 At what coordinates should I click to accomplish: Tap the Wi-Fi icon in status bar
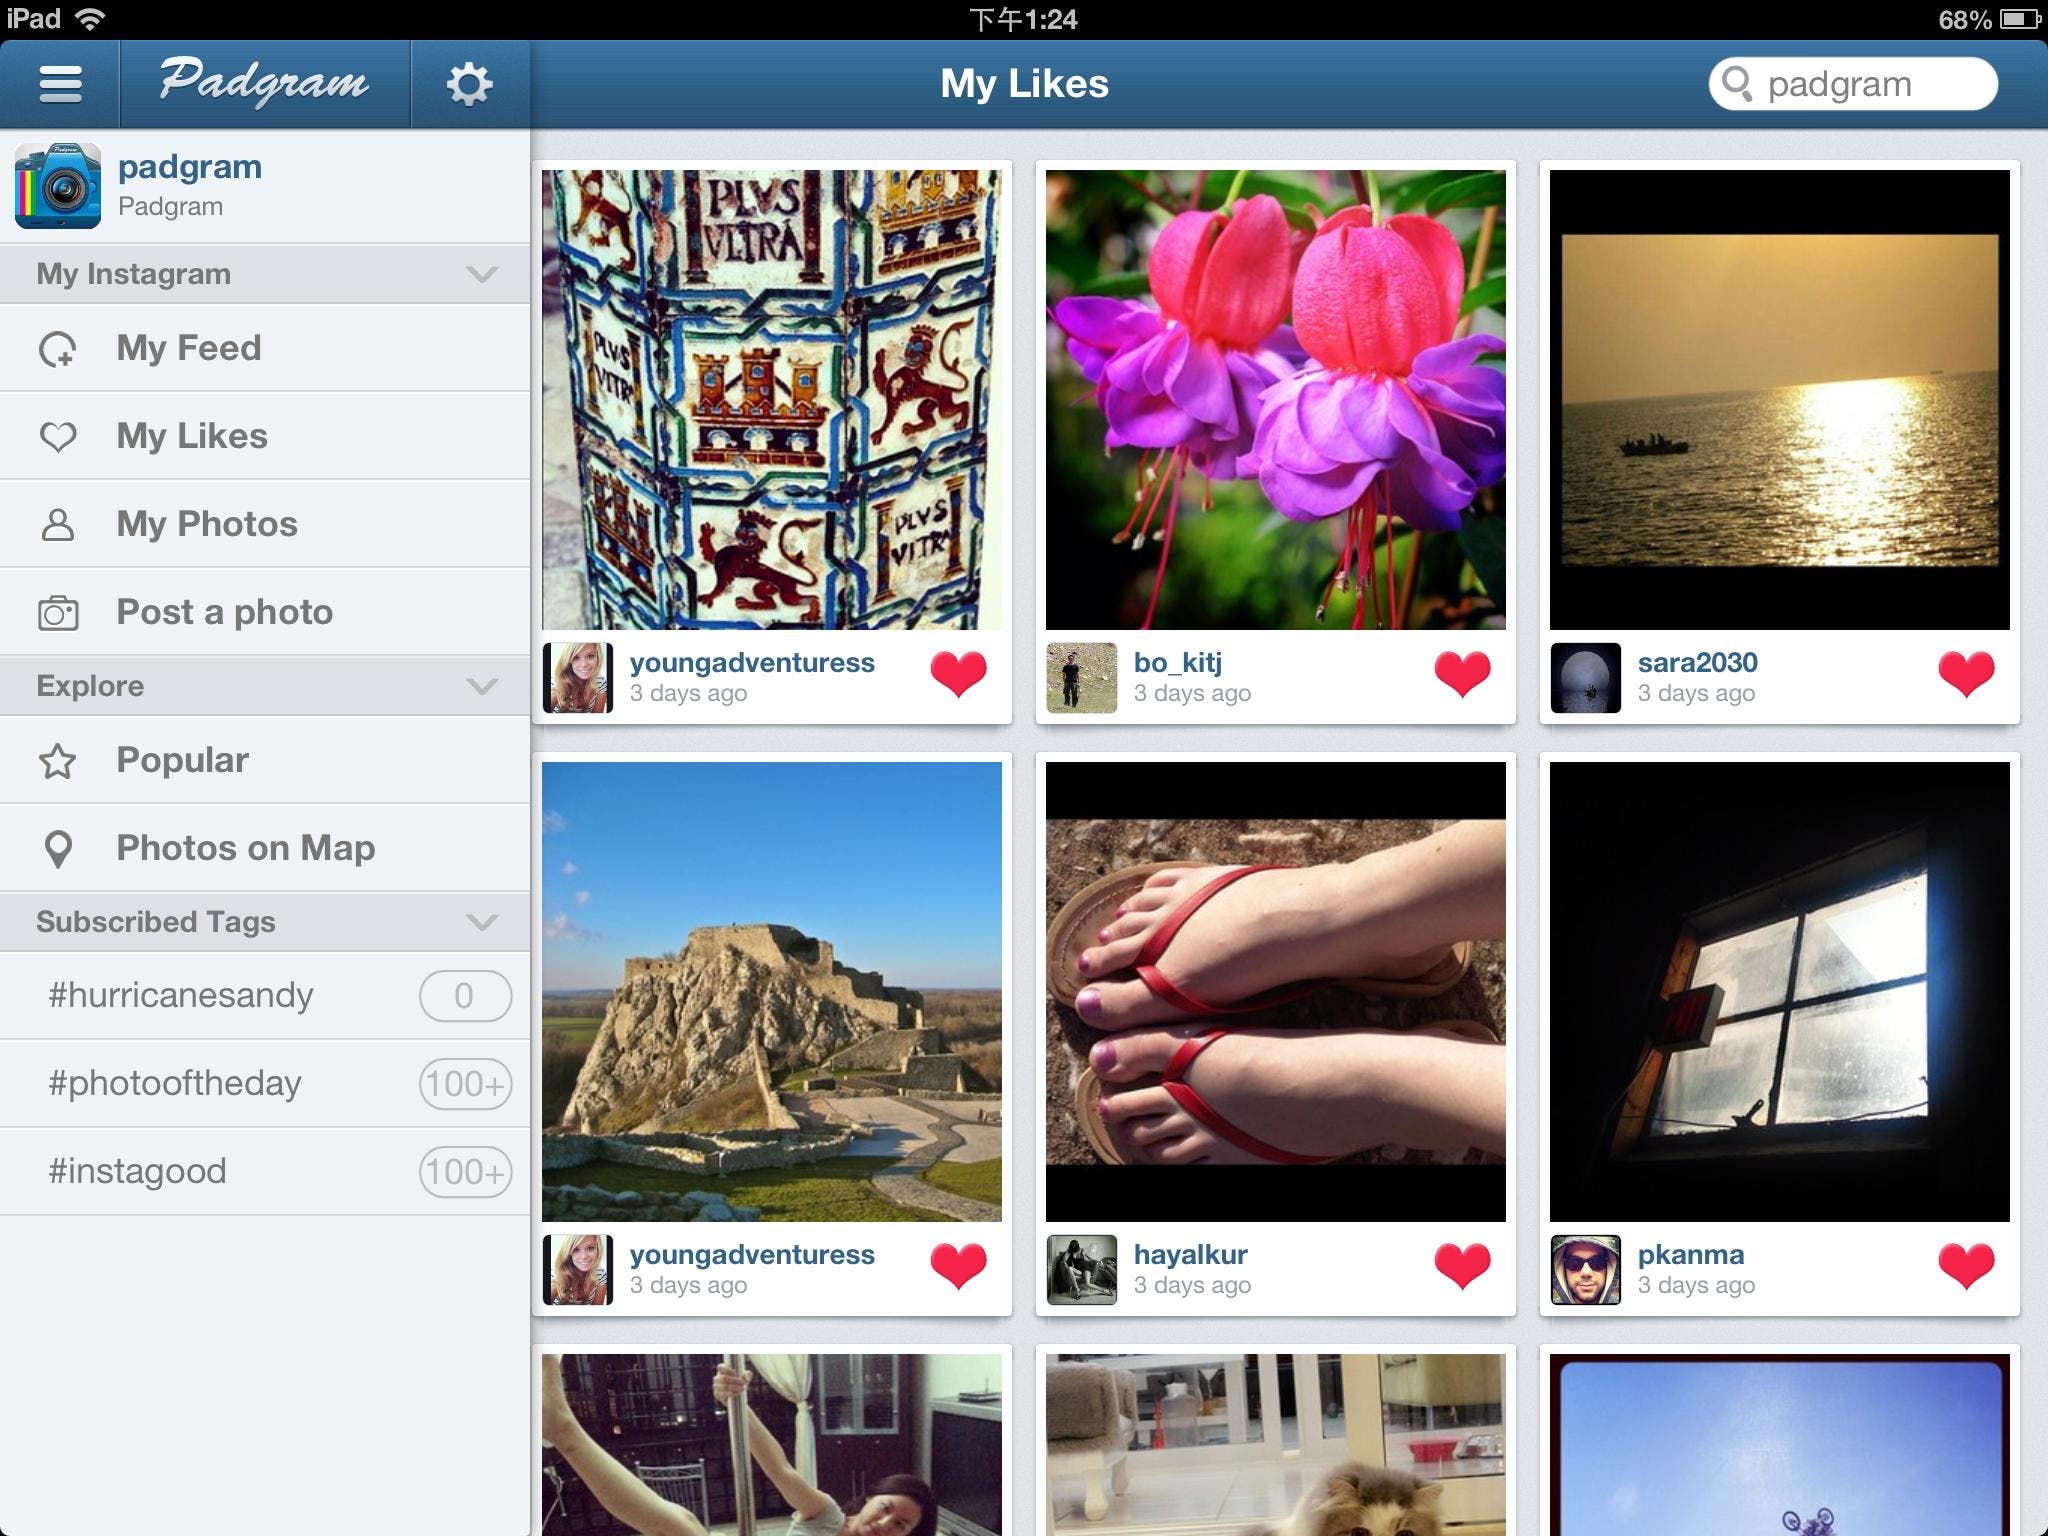pyautogui.click(x=90, y=19)
